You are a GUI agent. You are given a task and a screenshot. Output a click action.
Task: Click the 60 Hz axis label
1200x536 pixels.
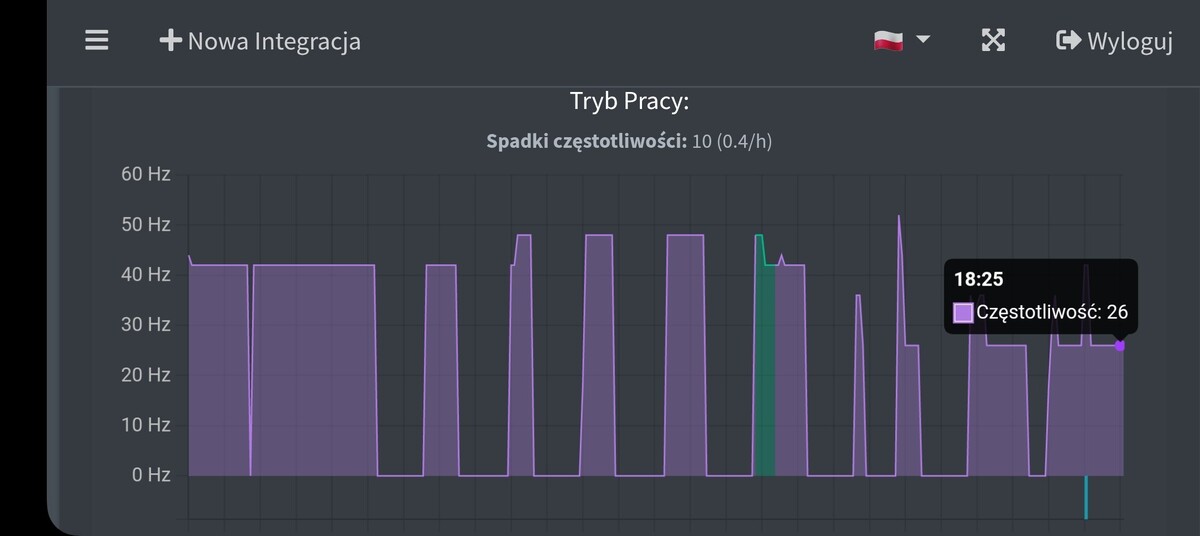146,174
